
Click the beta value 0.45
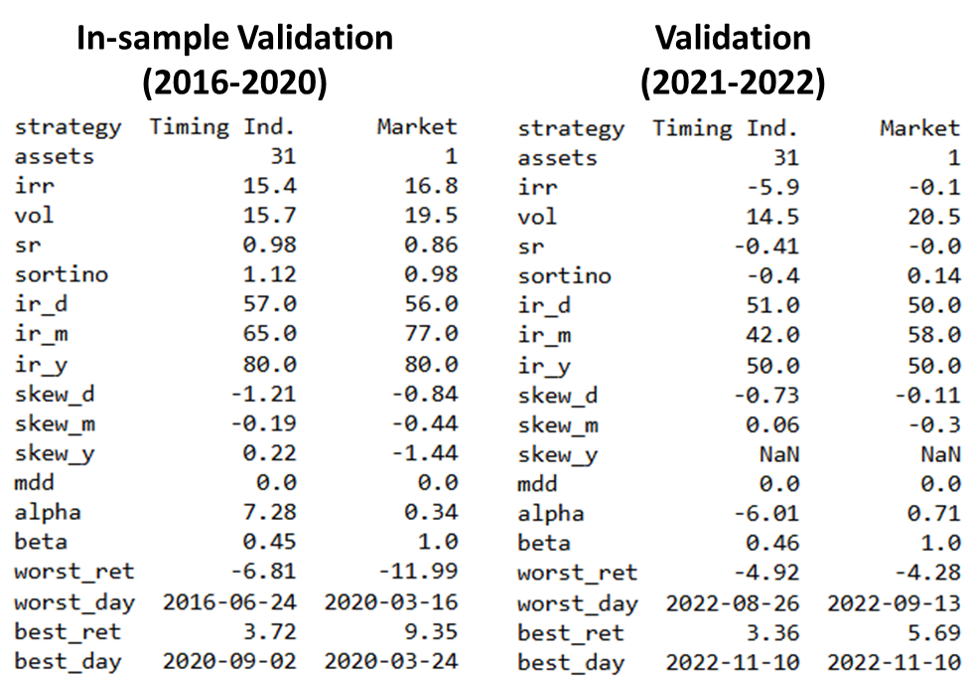(x=269, y=543)
